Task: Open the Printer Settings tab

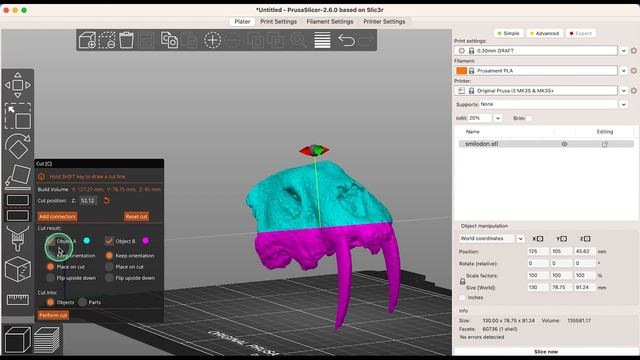Action: 384,22
